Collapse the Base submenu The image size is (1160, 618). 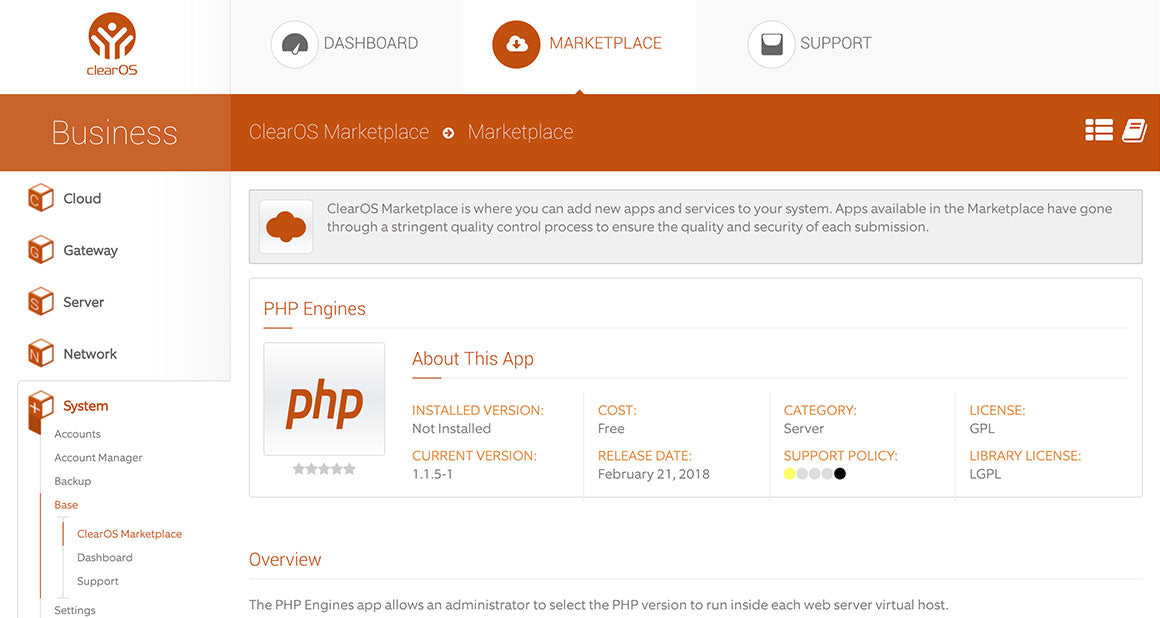[66, 505]
